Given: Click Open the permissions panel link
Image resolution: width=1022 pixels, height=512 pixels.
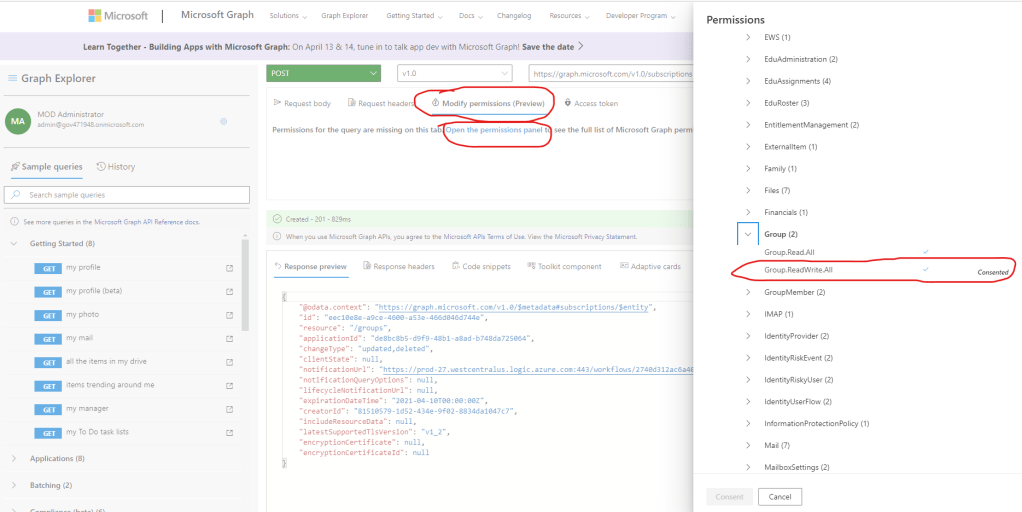Looking at the screenshot, I should point(494,130).
